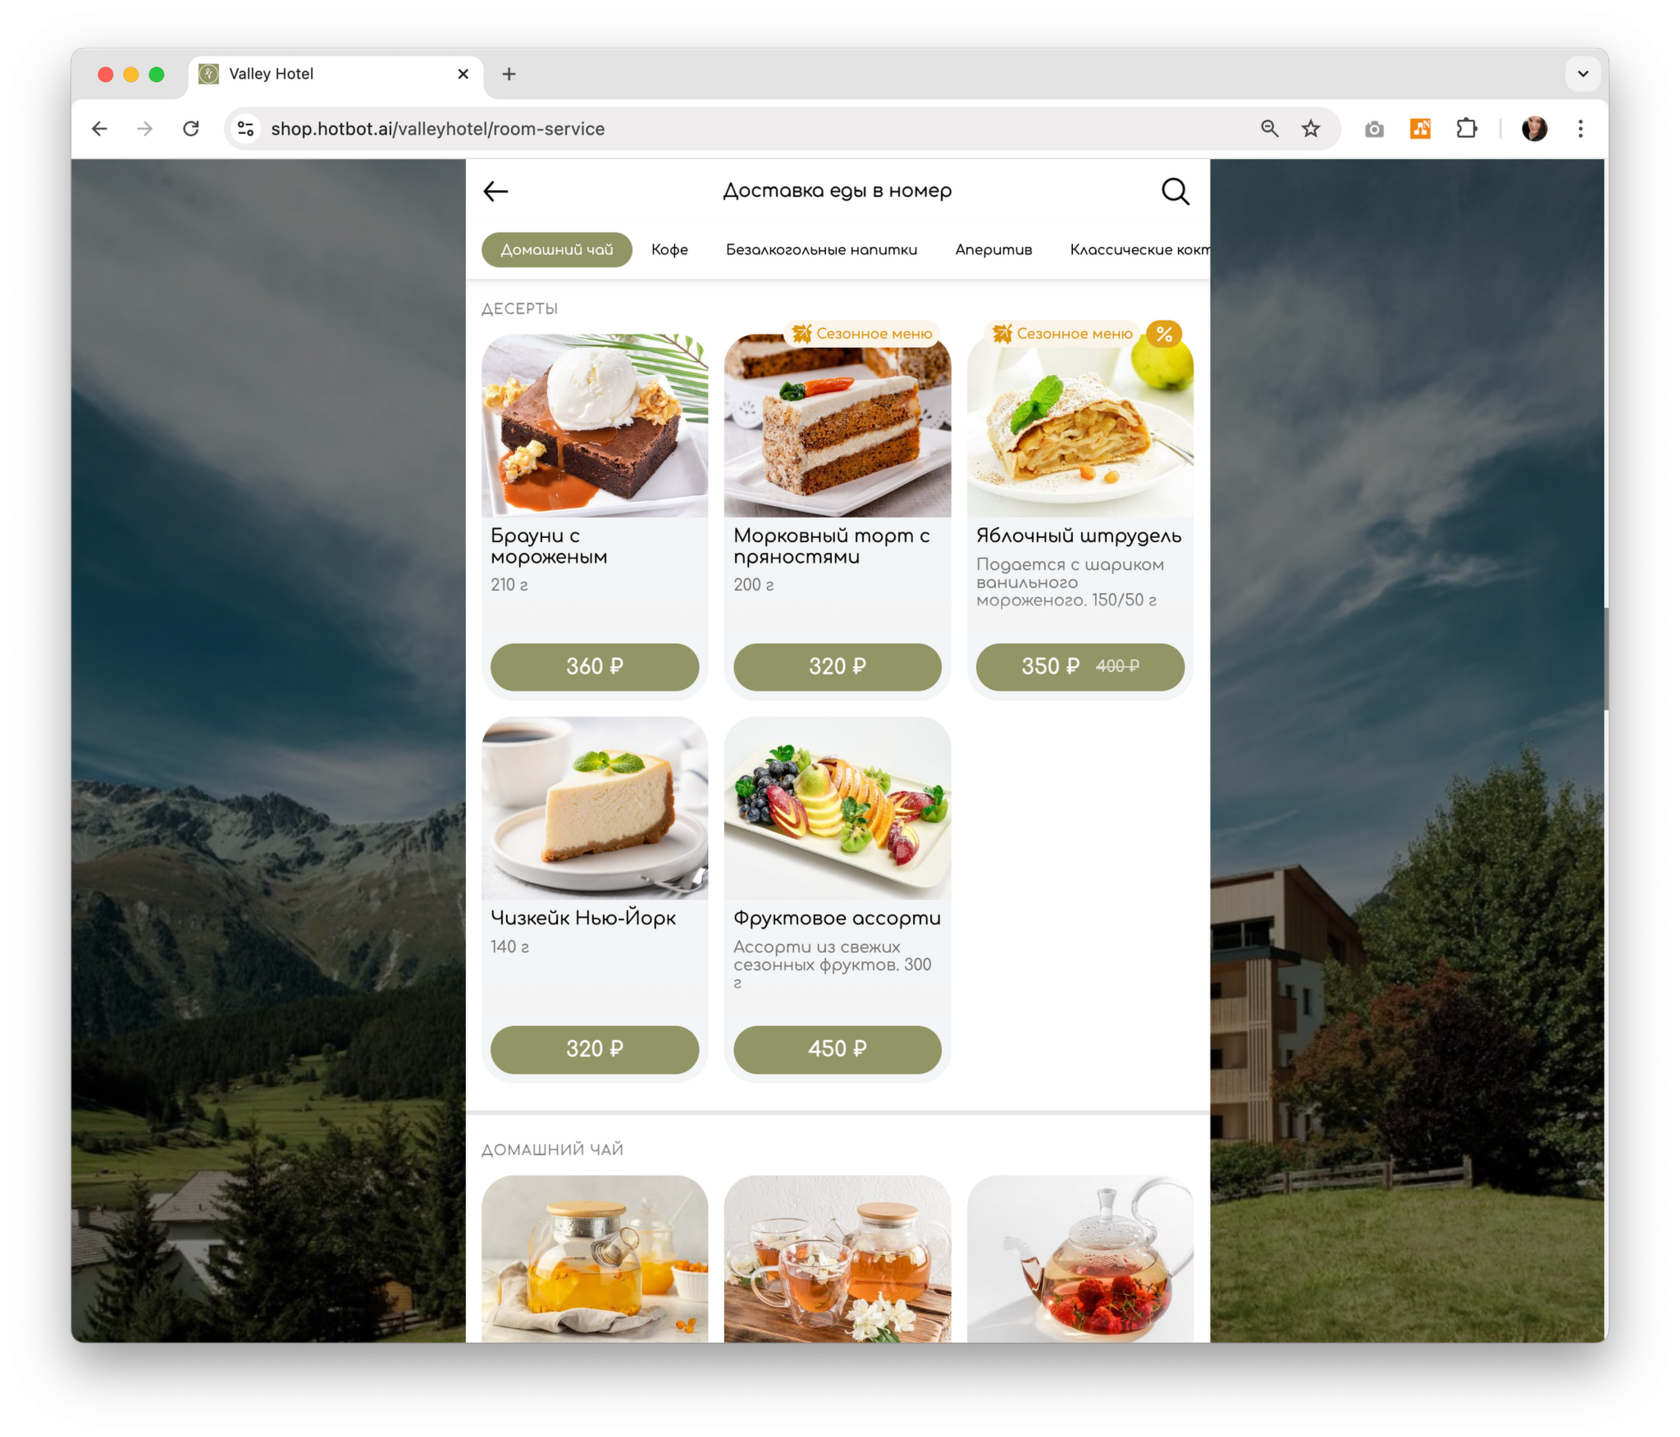Open the browser profile avatar
1680x1437 pixels.
coord(1534,129)
